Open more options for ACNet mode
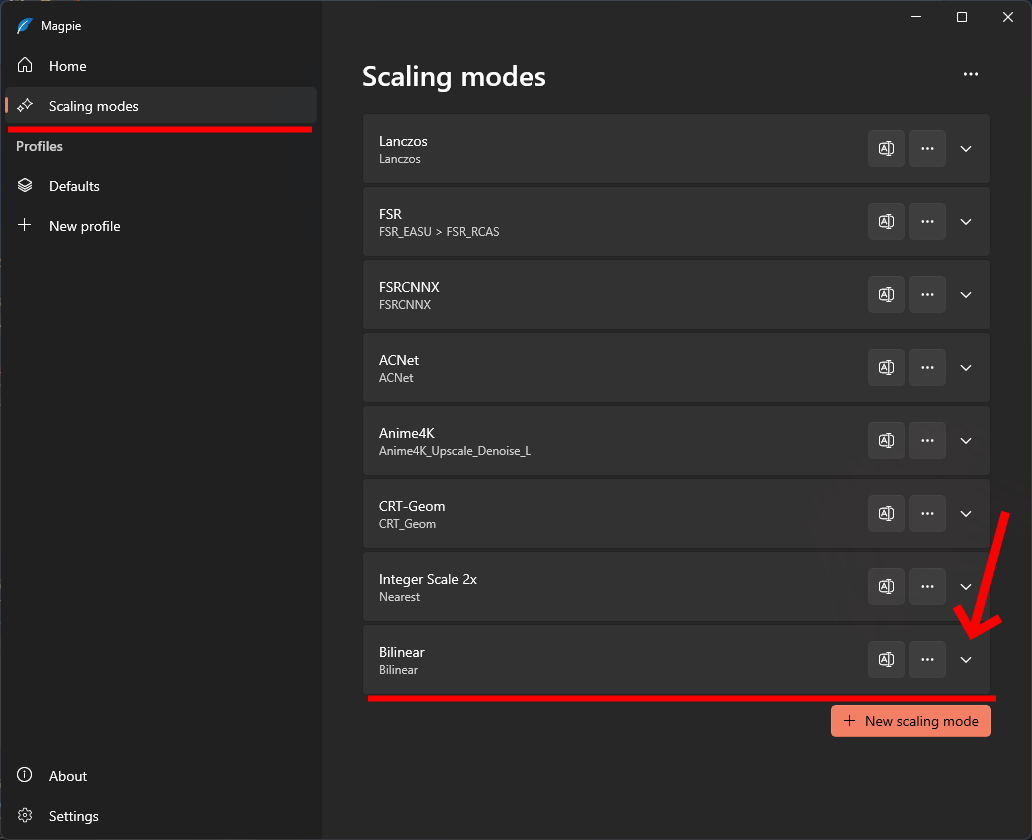Viewport: 1032px width, 840px height. coord(927,368)
